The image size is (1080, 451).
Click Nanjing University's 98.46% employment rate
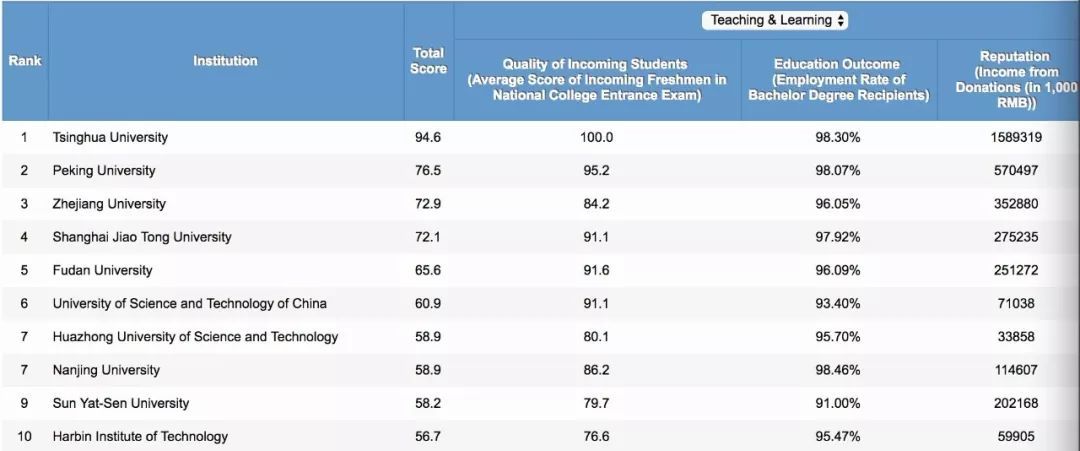[838, 370]
